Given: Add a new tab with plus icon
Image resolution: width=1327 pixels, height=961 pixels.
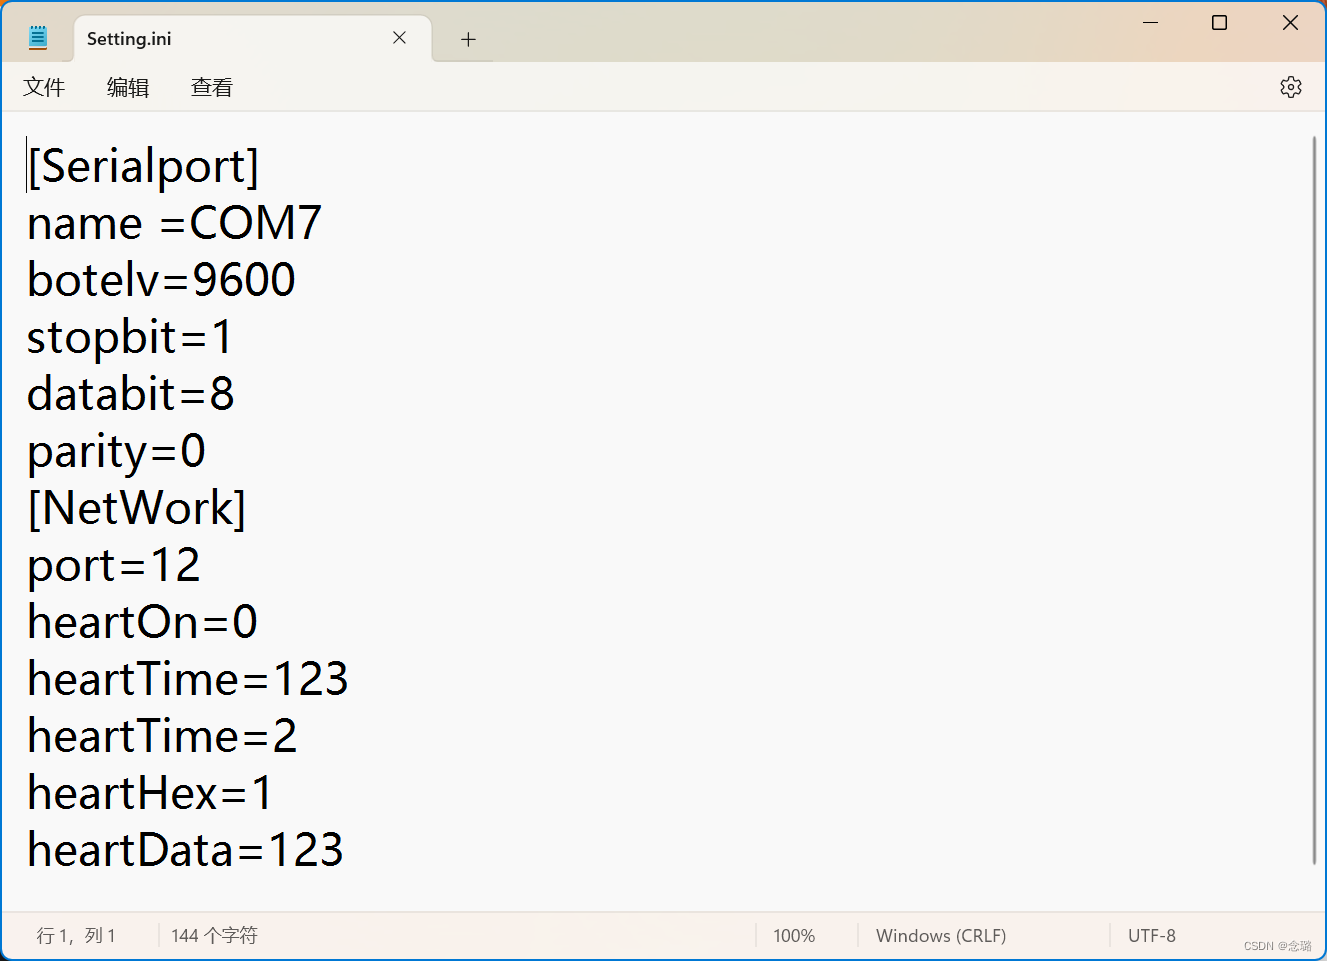Looking at the screenshot, I should (x=468, y=39).
